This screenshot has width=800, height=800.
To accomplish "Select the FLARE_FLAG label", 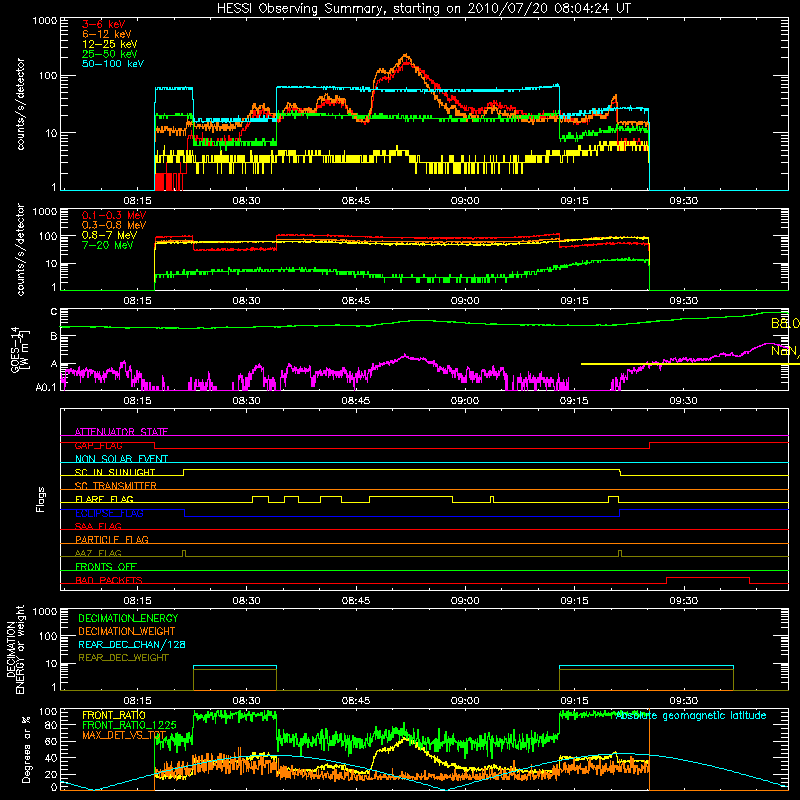I will click(104, 499).
